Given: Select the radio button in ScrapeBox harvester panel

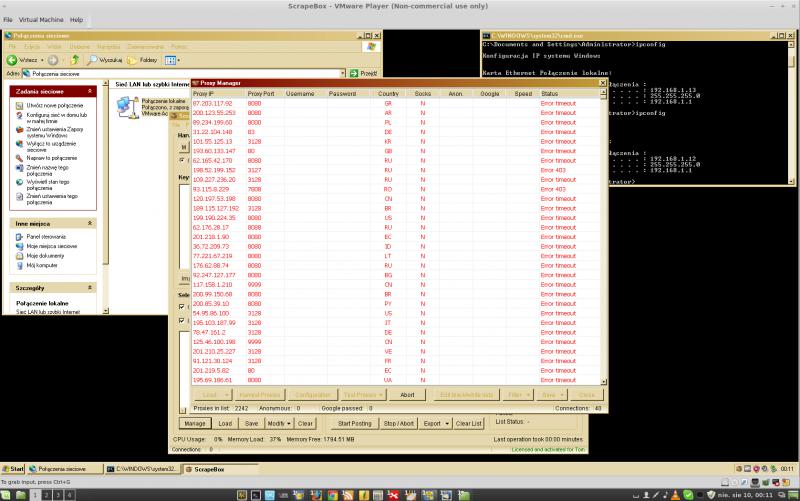Looking at the screenshot, I should click(x=182, y=159).
